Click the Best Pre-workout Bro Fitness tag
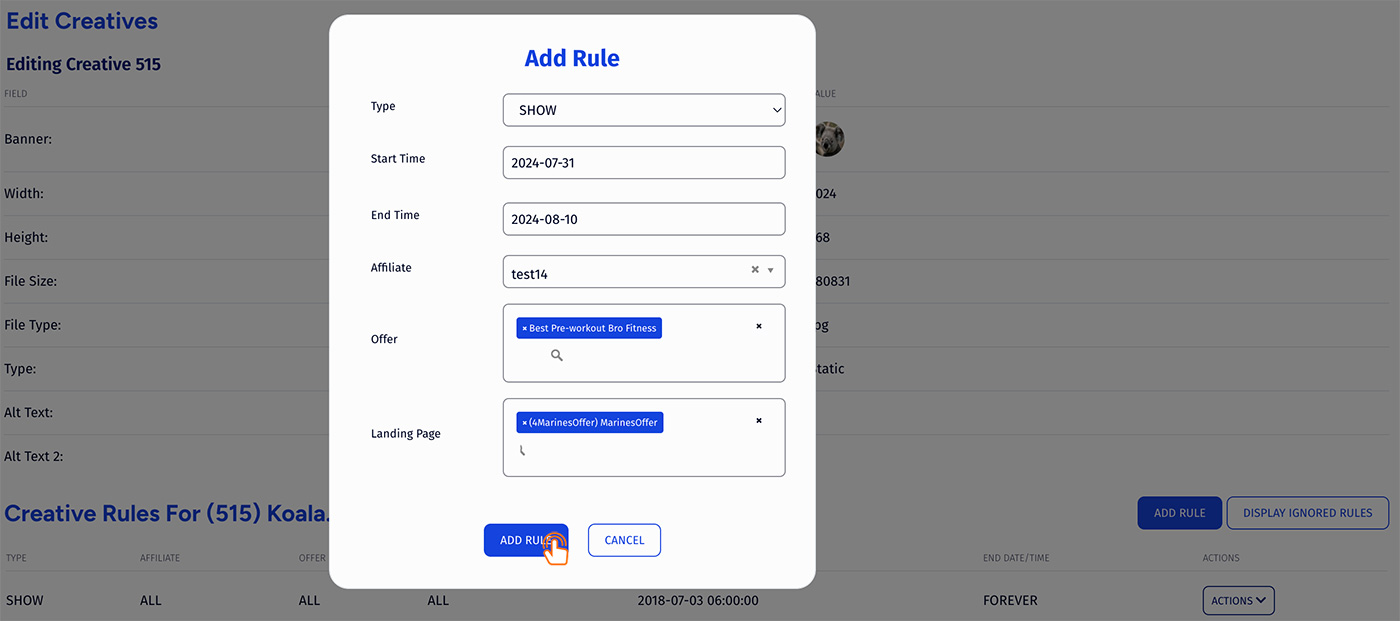 coord(589,328)
